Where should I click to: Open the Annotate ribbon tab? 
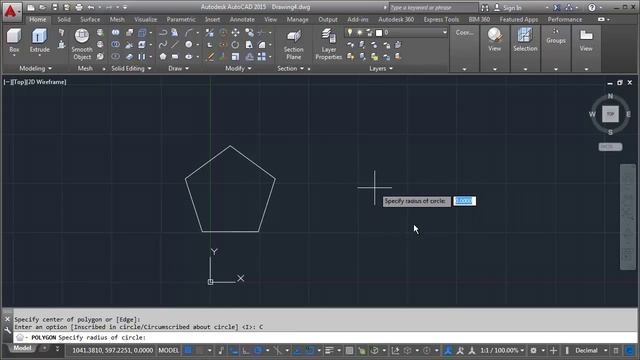click(x=242, y=19)
